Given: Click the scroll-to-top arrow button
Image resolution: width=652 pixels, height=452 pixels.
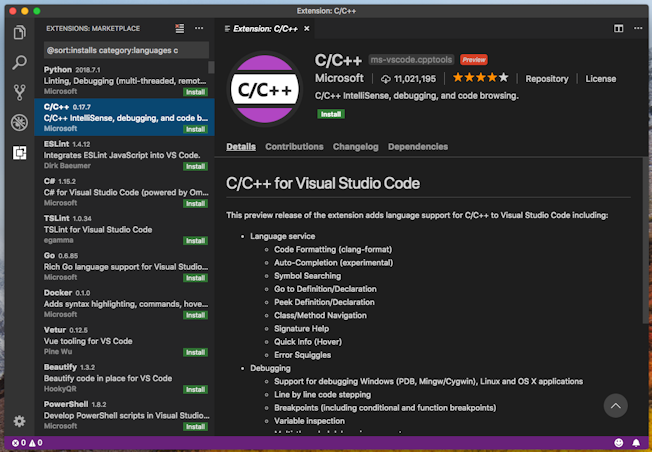Looking at the screenshot, I should [615, 406].
